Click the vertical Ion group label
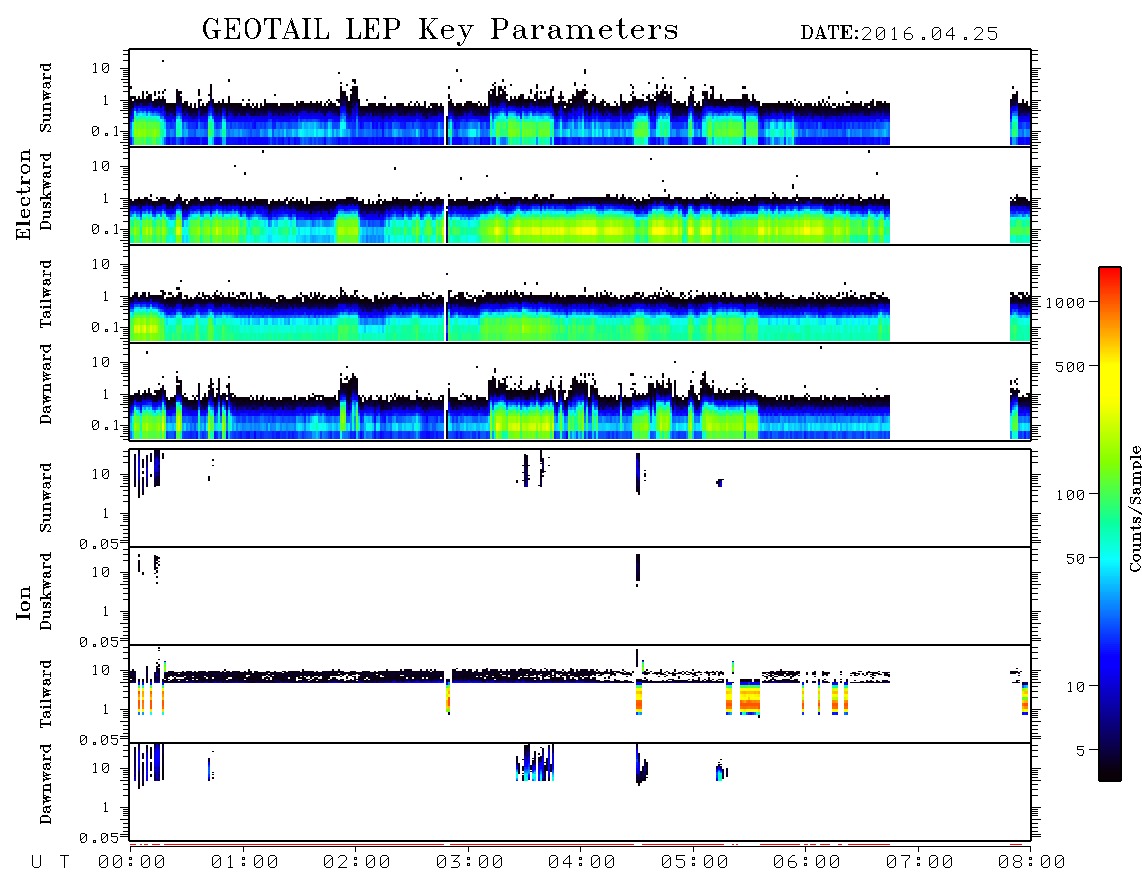This screenshot has width=1142, height=880. [23, 602]
